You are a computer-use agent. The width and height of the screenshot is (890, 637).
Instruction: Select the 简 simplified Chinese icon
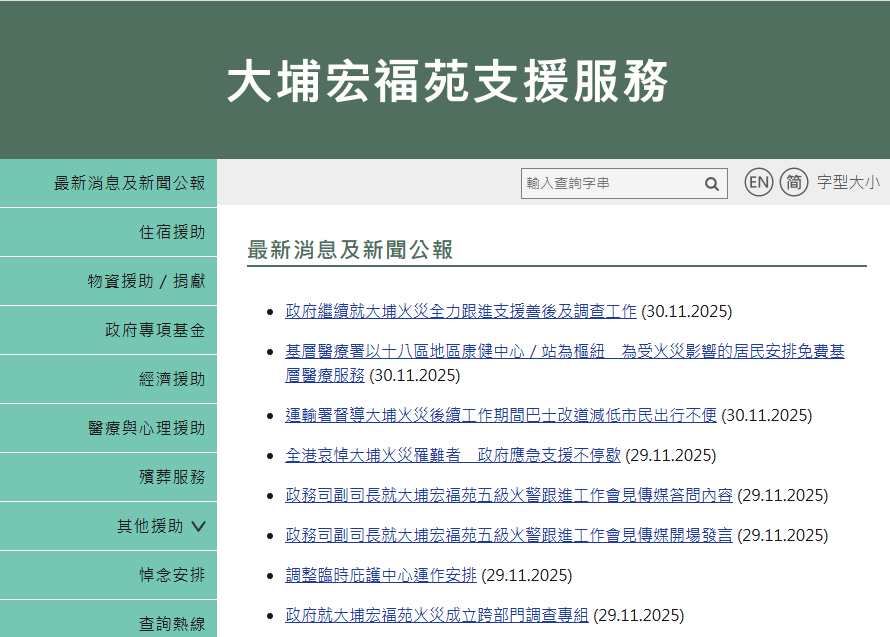(793, 182)
